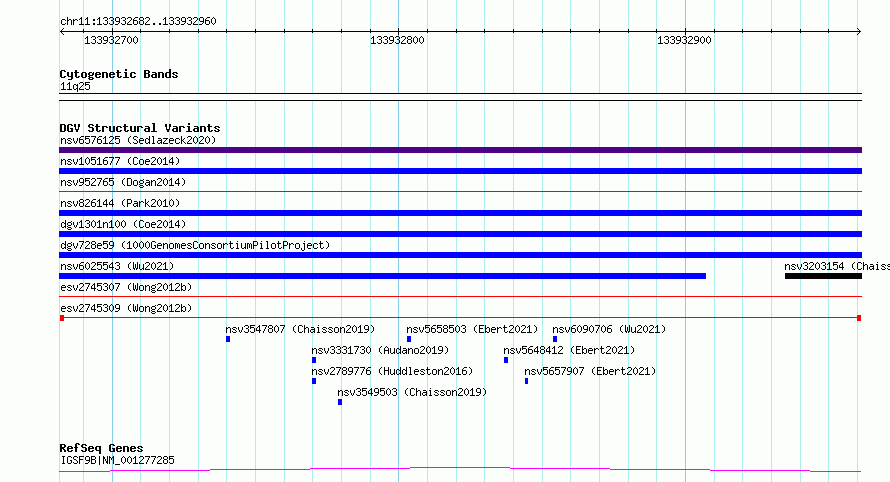Select the blue marker under nsv3549503
Viewport: 890px width, 482px height.
point(340,402)
